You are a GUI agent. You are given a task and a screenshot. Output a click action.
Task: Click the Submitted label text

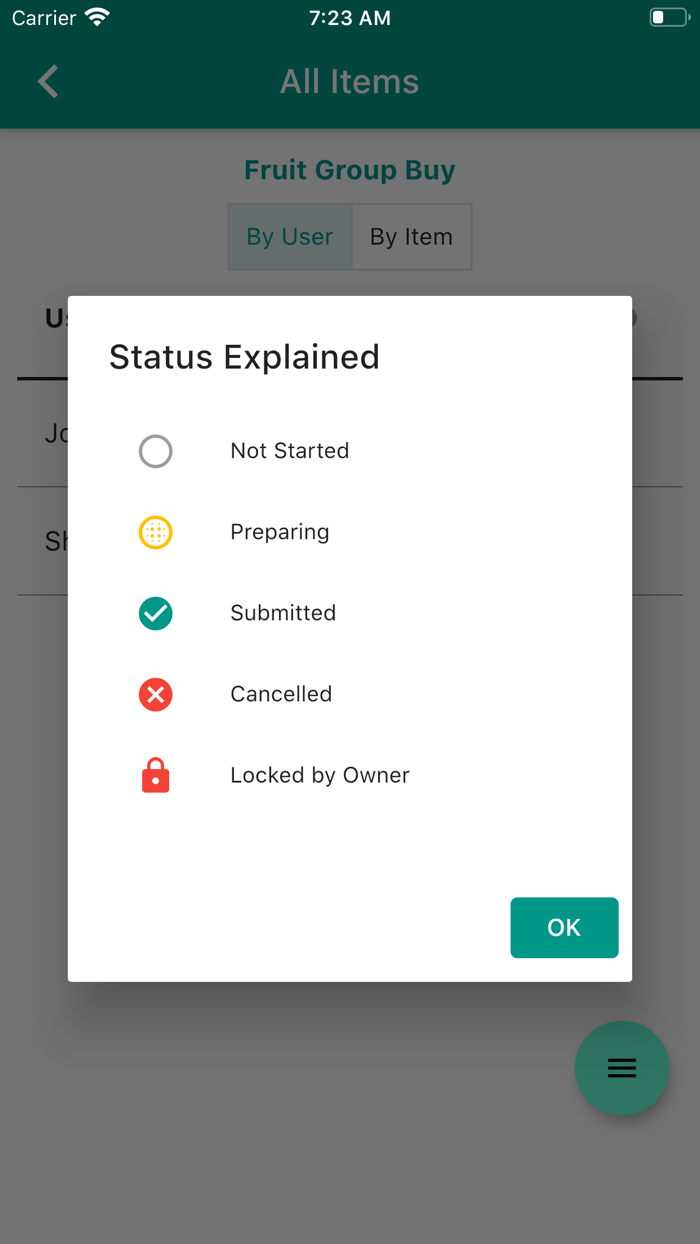283,613
